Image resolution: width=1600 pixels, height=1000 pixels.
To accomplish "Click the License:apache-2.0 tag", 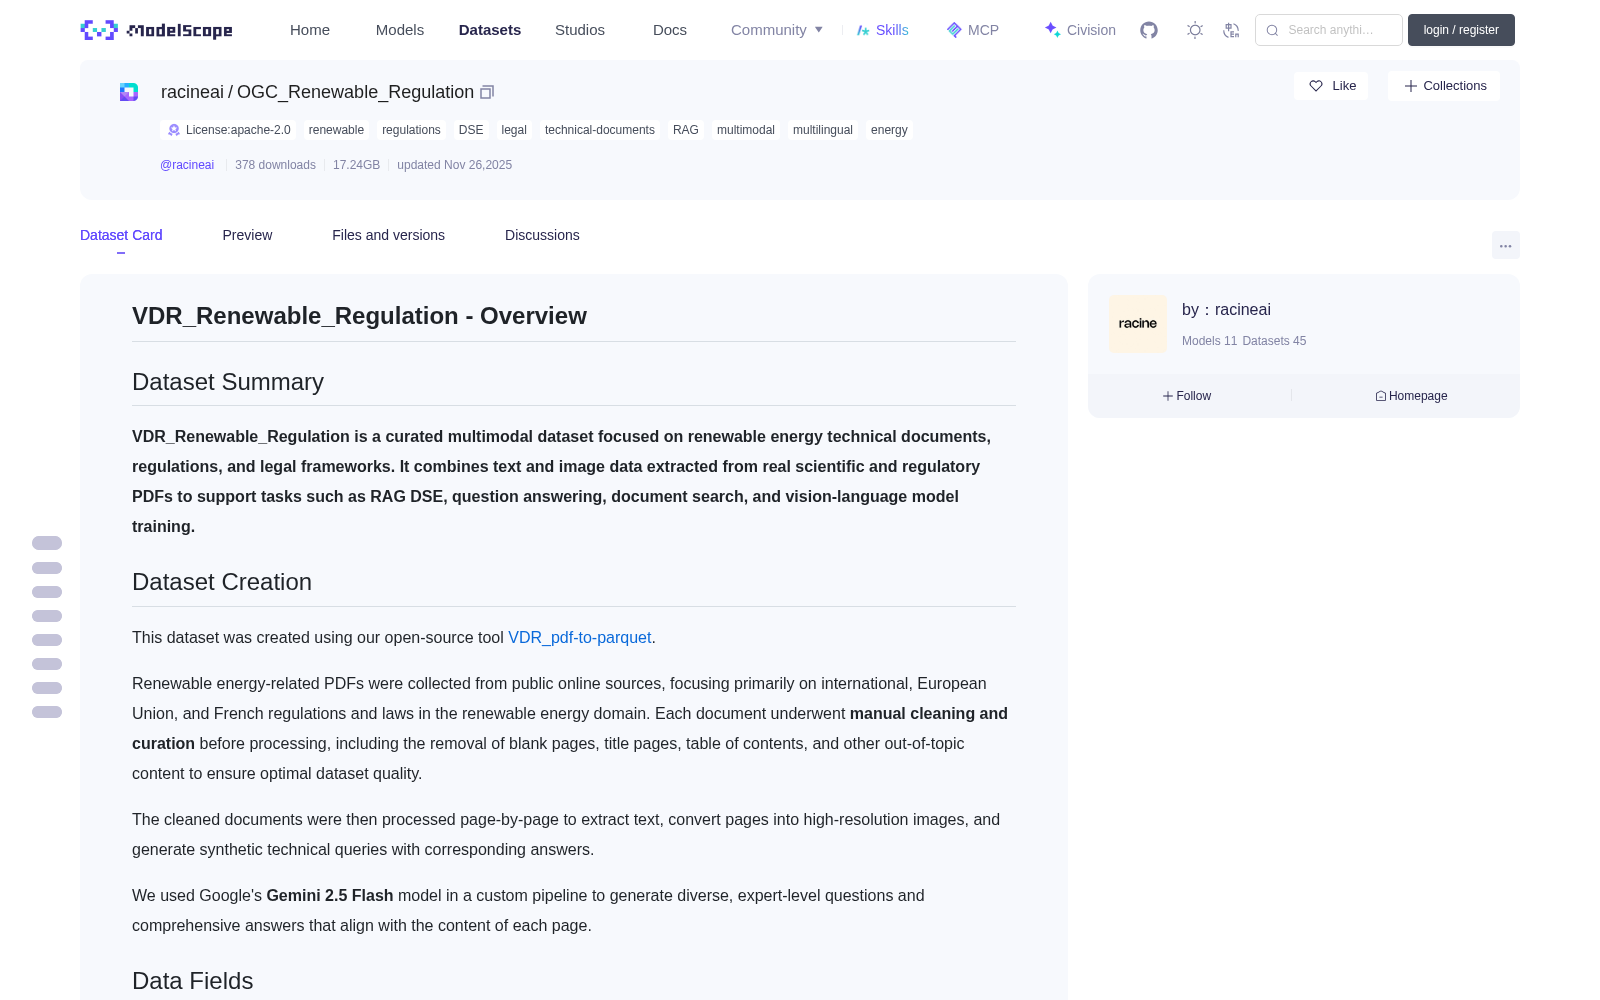I will [229, 130].
